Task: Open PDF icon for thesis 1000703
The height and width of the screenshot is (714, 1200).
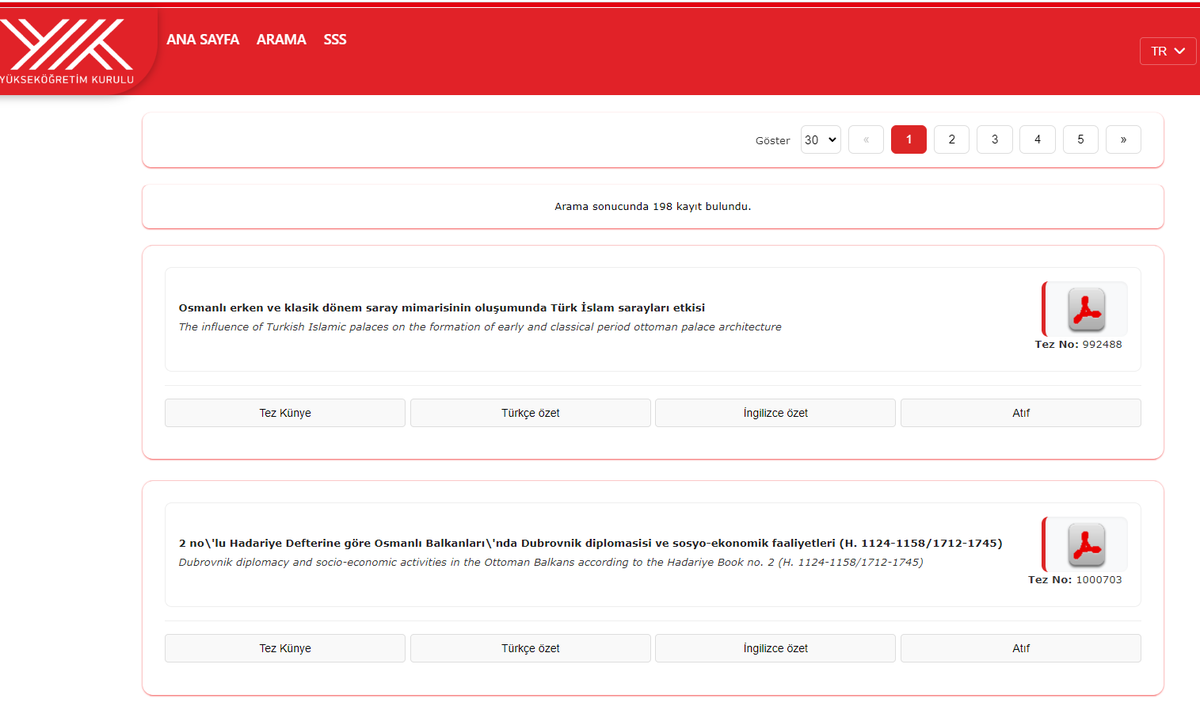Action: click(1086, 544)
